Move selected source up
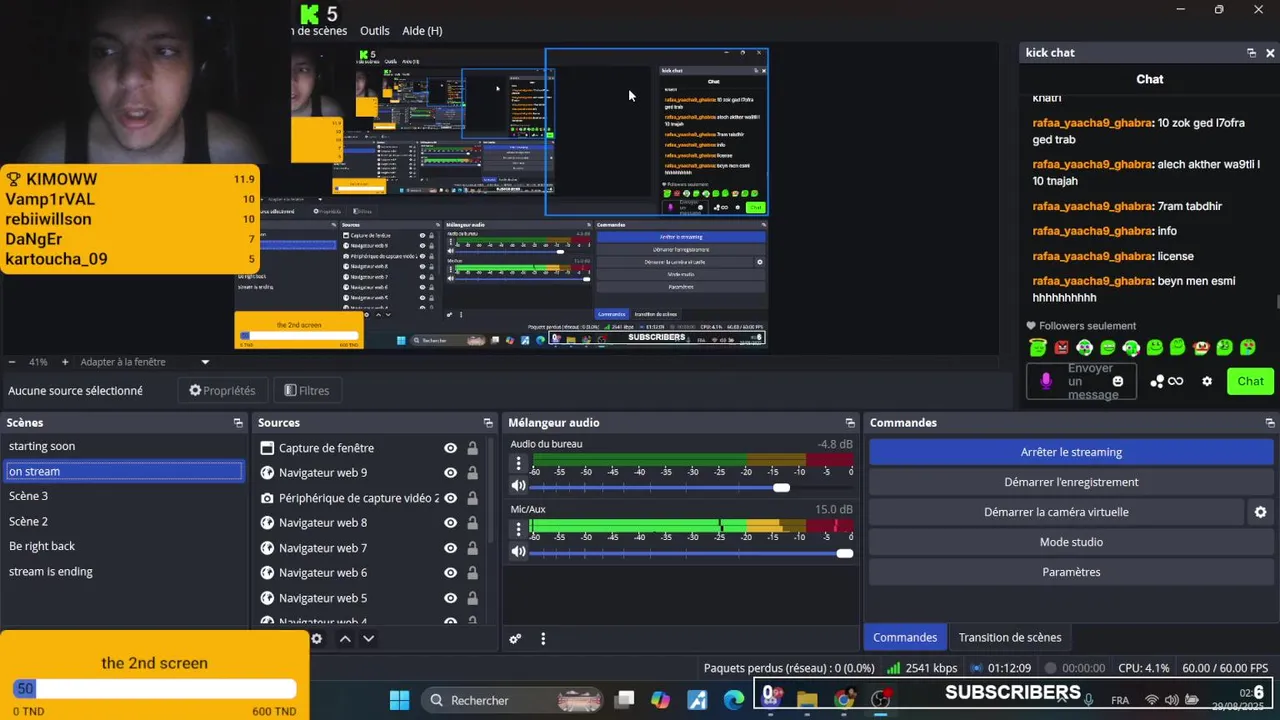Viewport: 1280px width, 720px height. coord(345,639)
